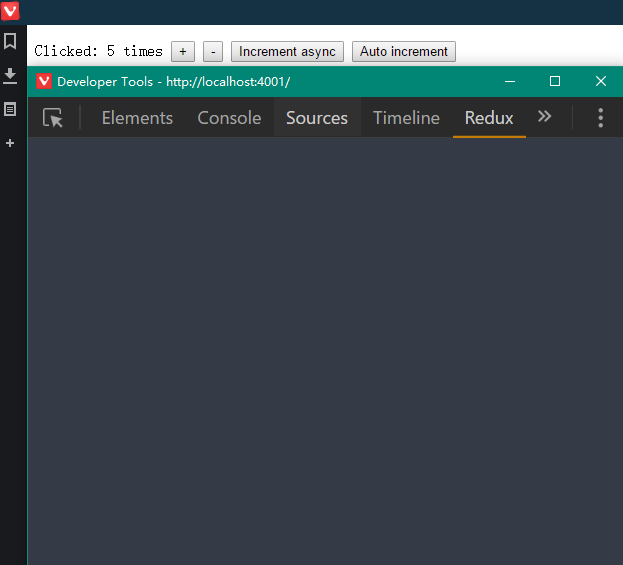Show more DevTools tabs with chevrons

coord(544,116)
